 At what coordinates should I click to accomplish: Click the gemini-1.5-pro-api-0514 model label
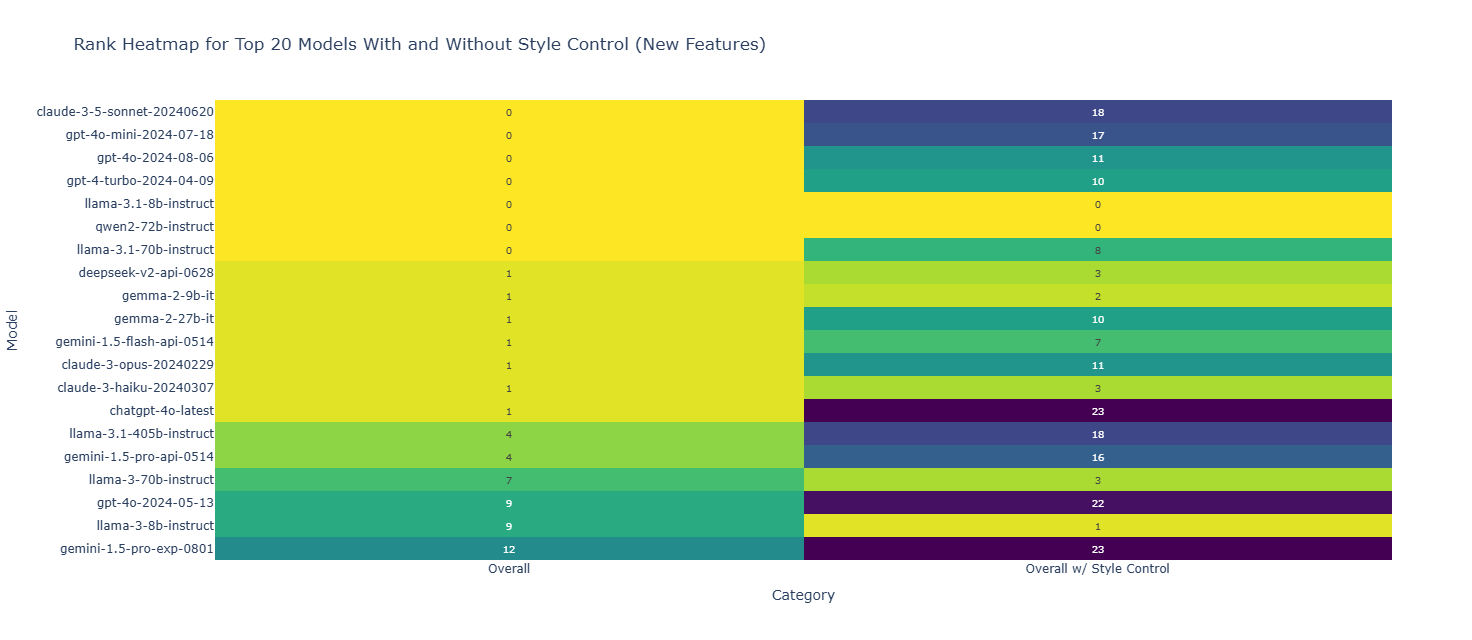(139, 457)
